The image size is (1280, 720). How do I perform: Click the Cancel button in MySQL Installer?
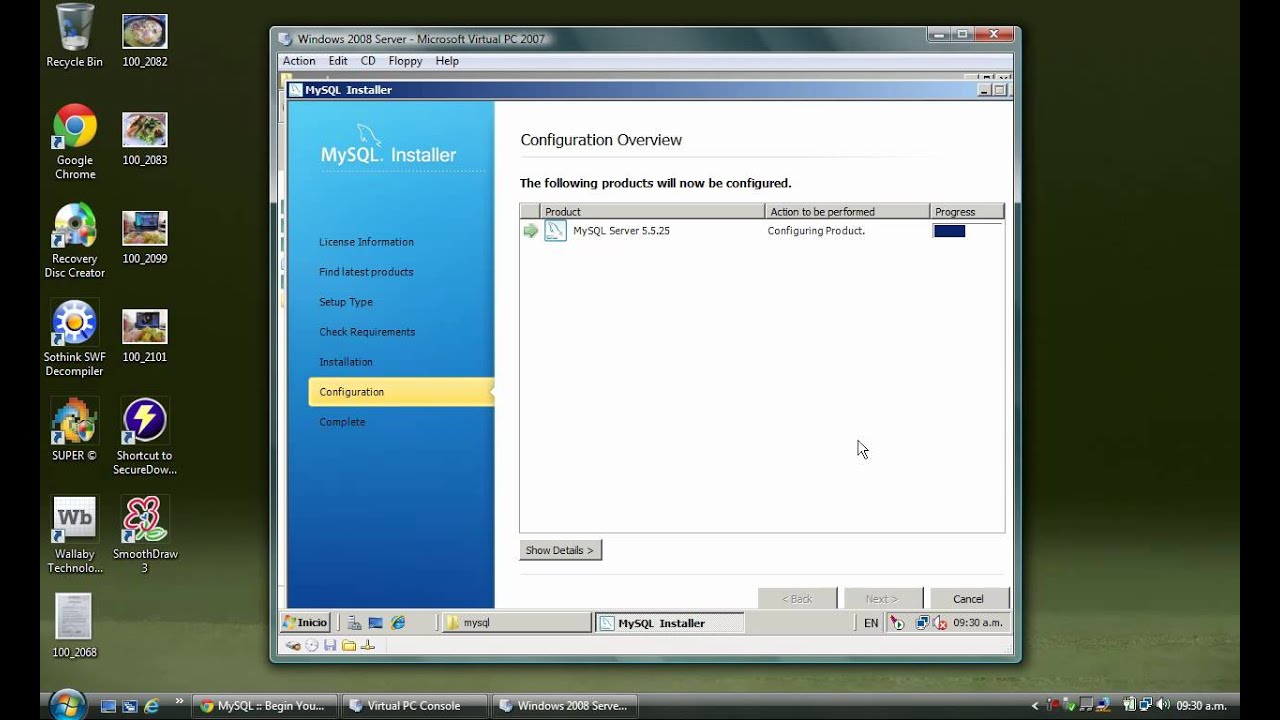pyautogui.click(x=968, y=599)
